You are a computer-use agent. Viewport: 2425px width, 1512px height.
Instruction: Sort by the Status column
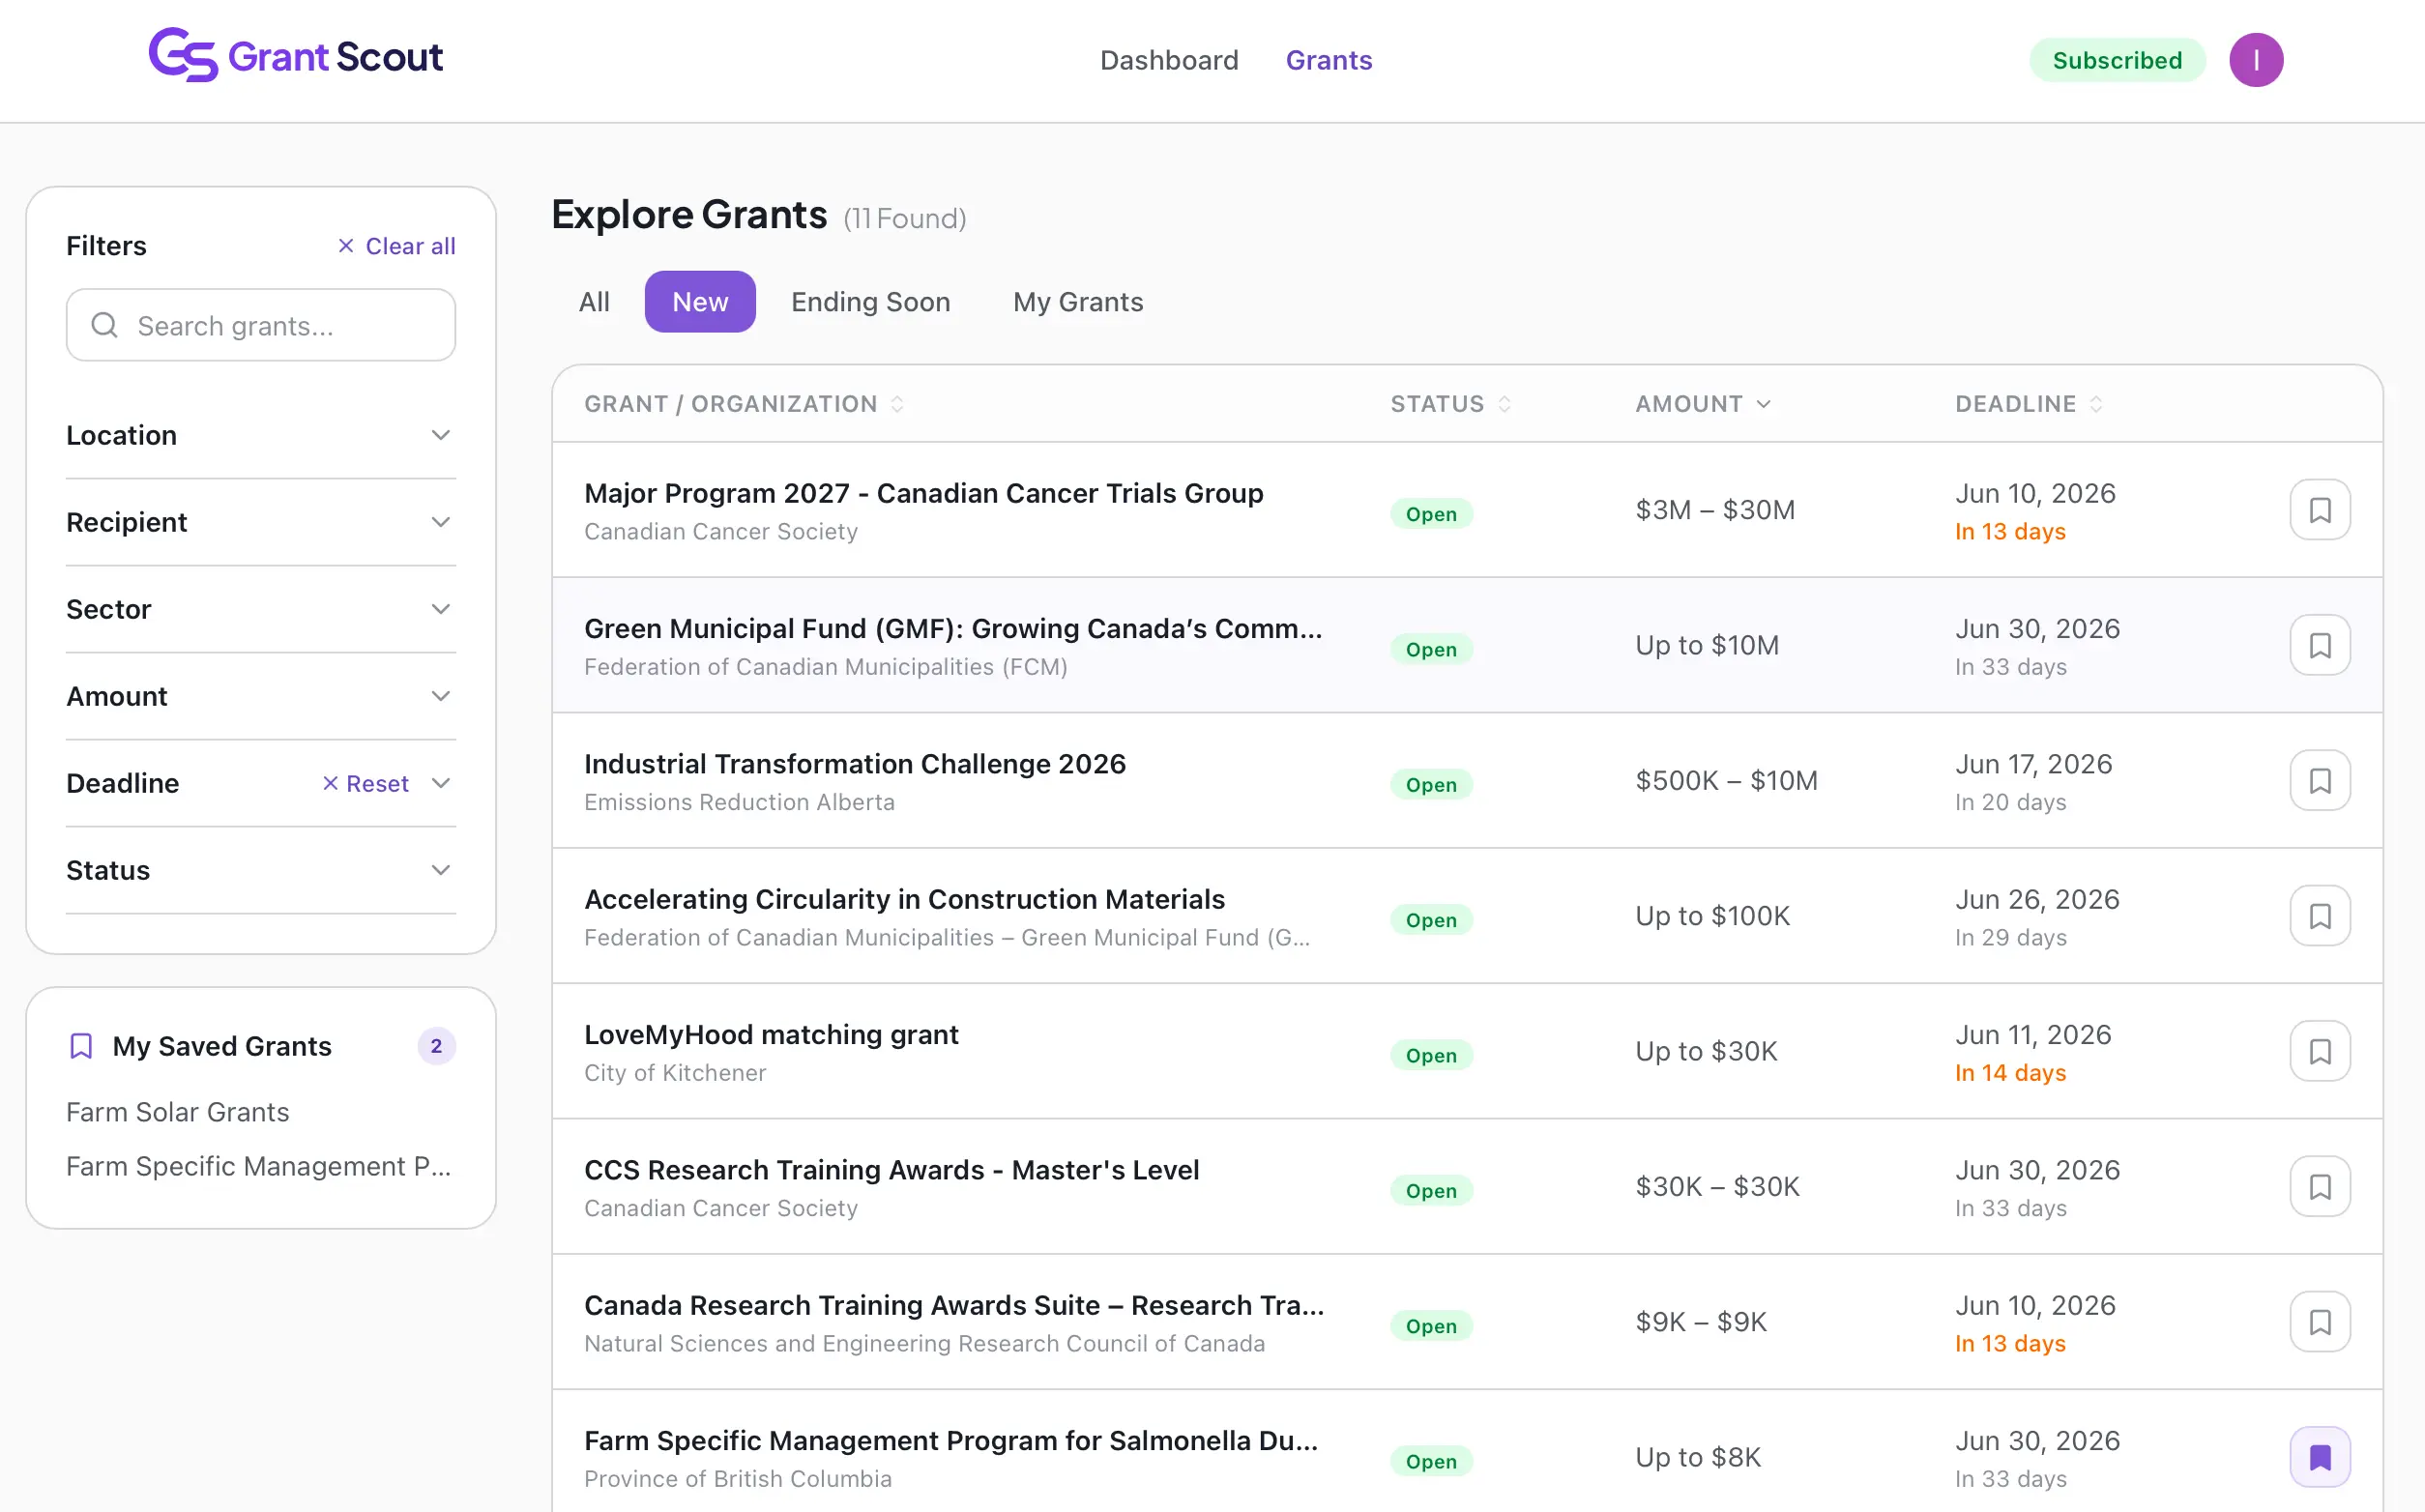[1450, 404]
